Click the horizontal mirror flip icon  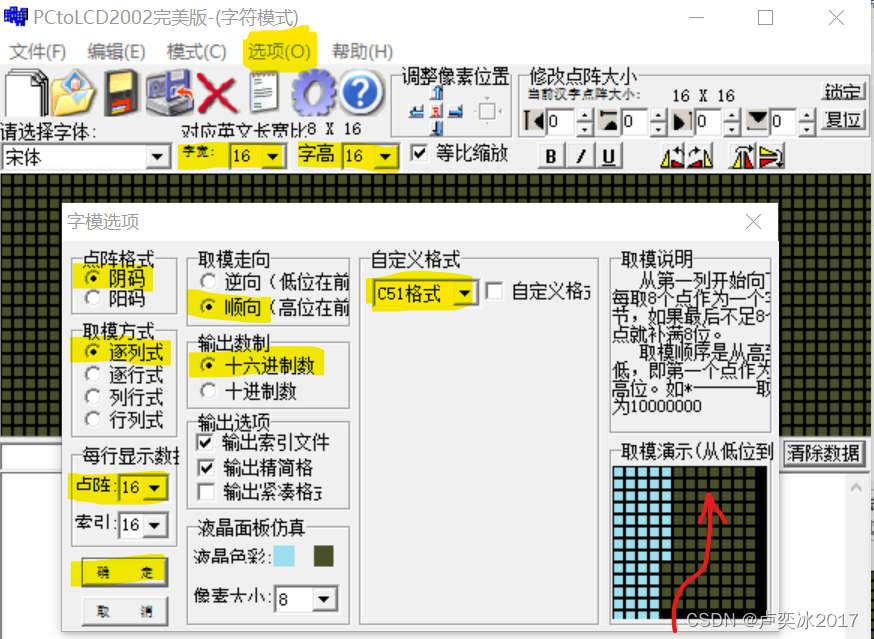[742, 156]
